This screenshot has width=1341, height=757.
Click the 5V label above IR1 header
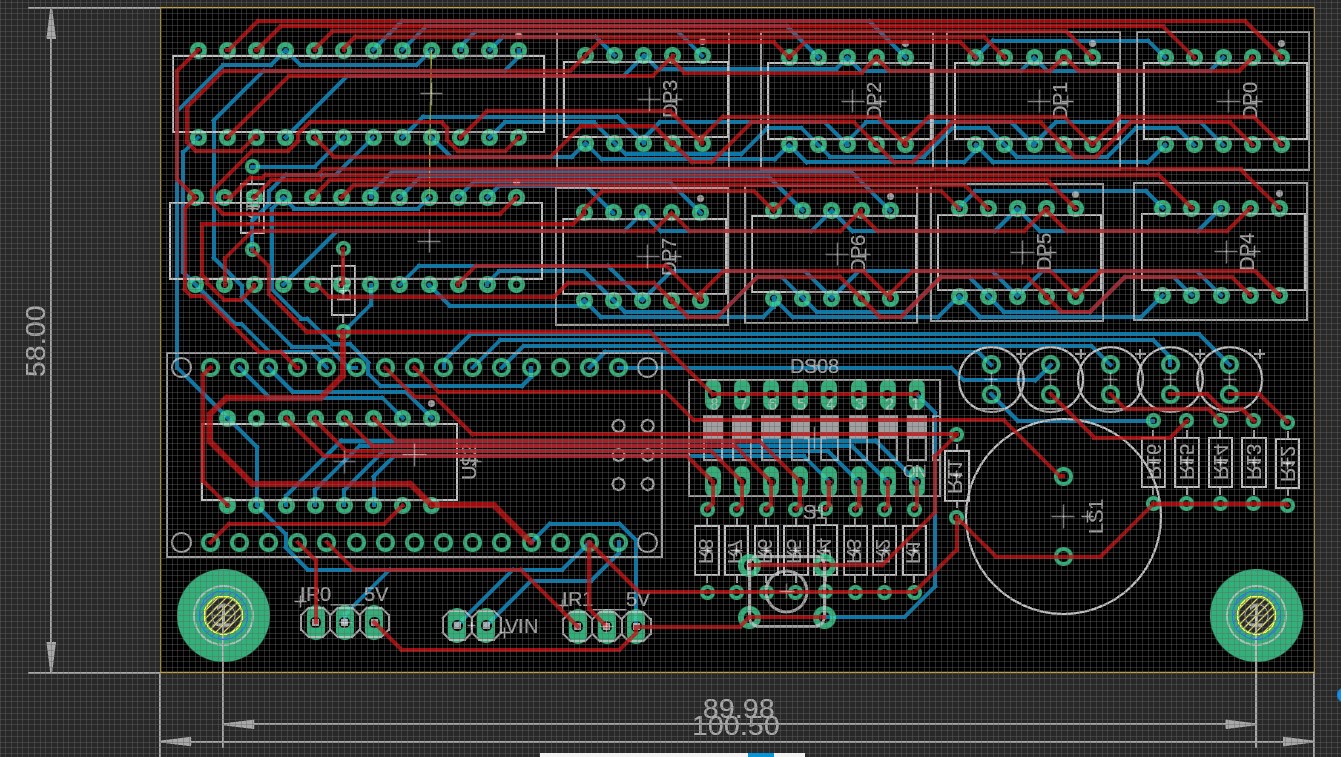pos(637,600)
